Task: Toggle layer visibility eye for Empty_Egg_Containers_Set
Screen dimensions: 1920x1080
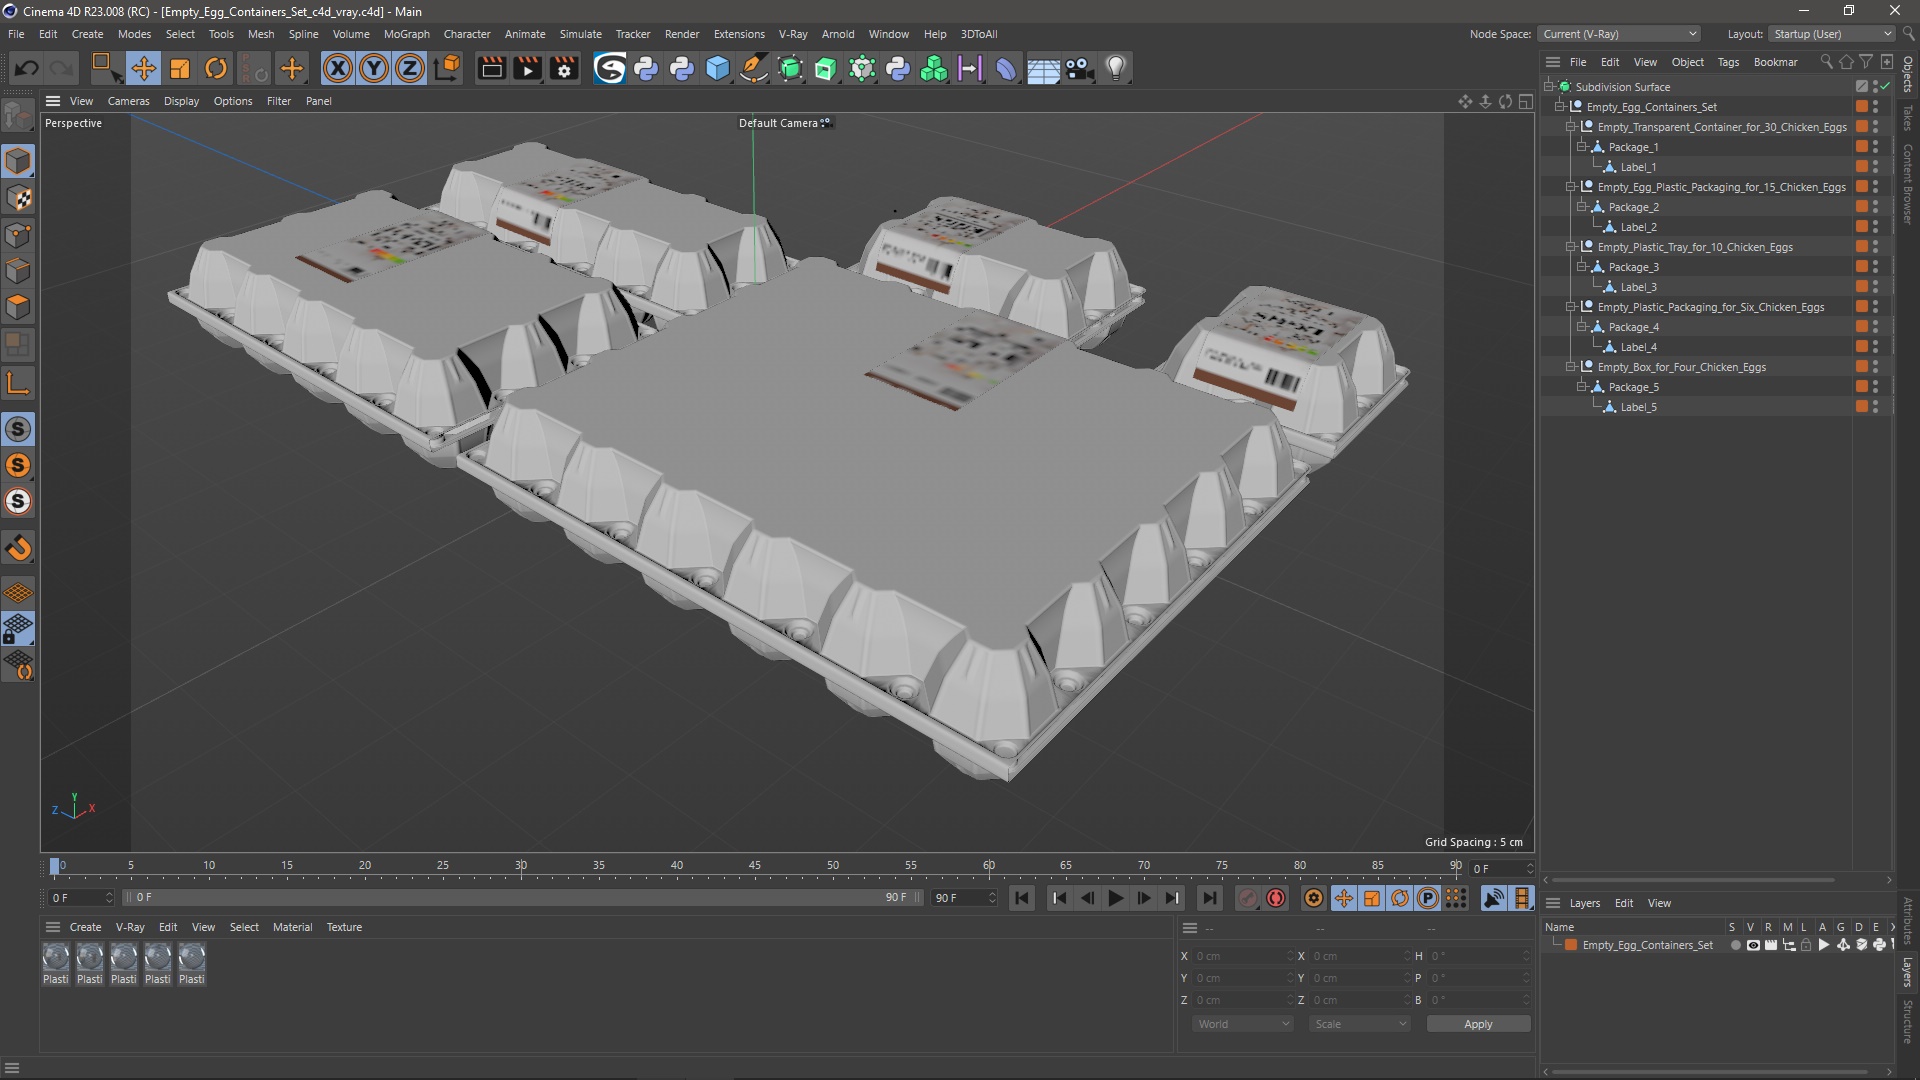Action: (x=1753, y=945)
